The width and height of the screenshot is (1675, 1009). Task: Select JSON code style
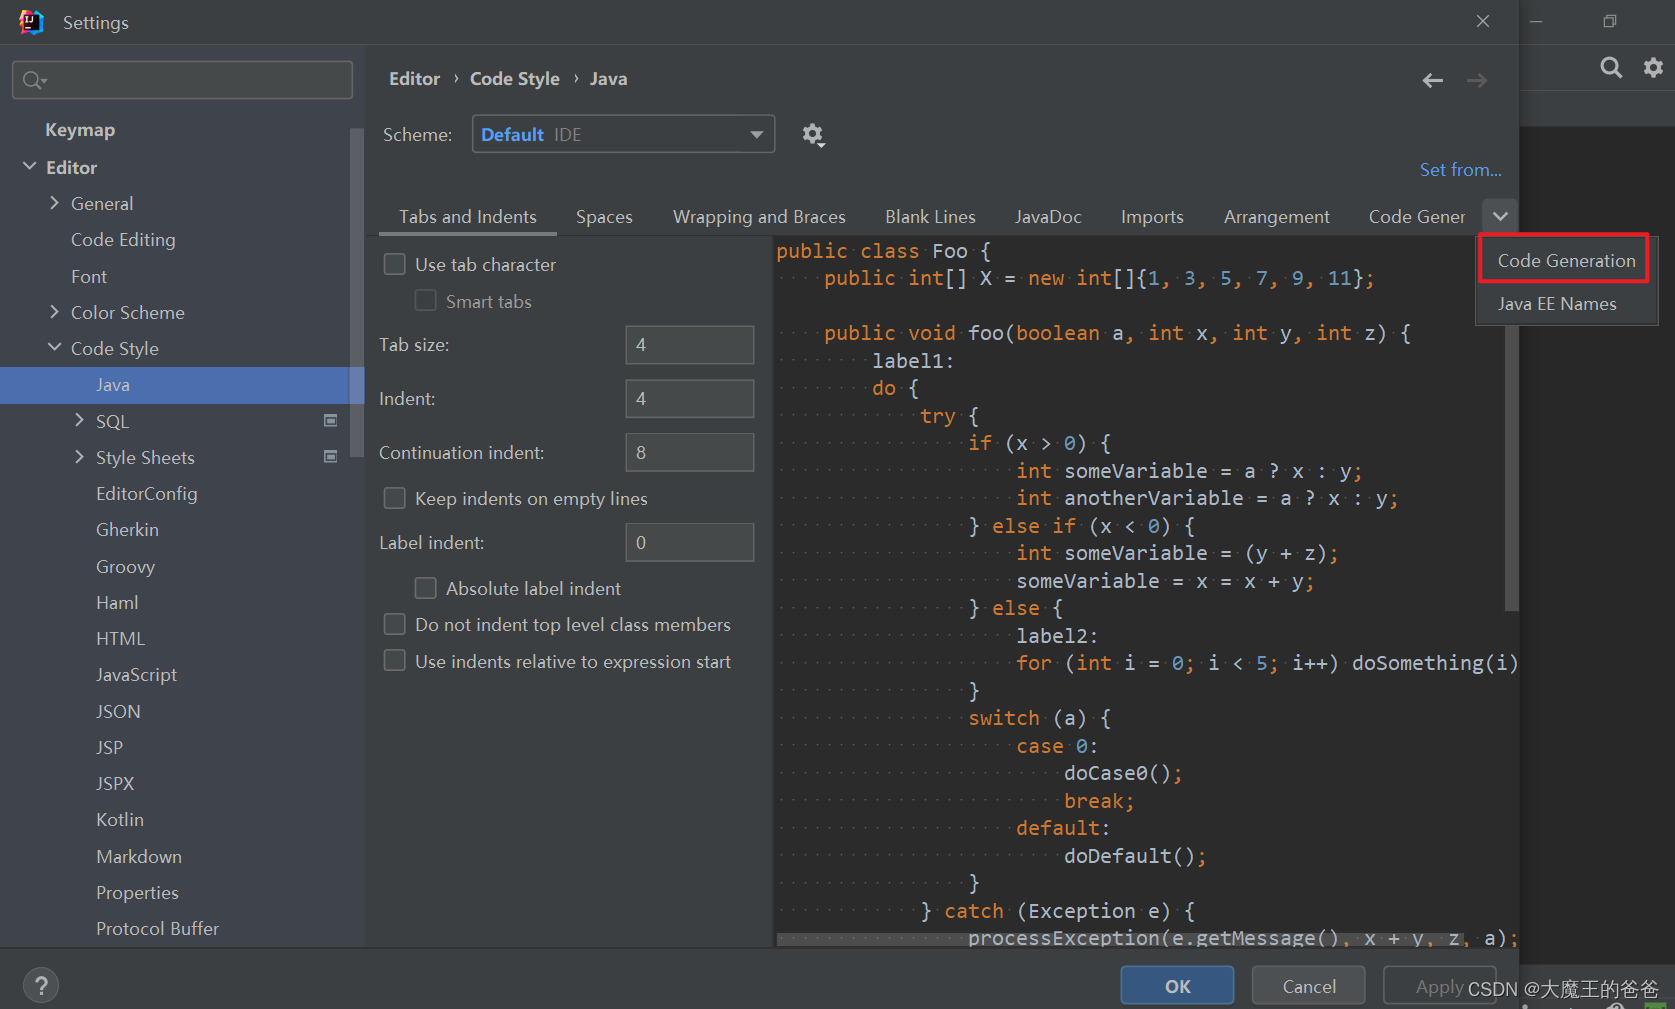click(x=118, y=712)
